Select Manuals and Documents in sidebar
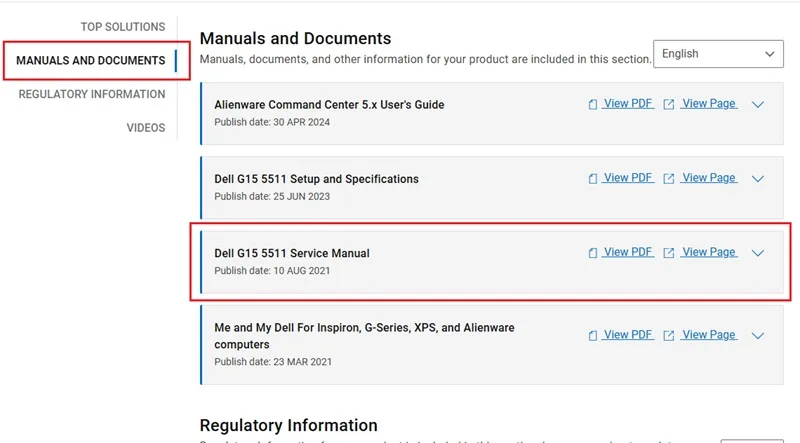Screen dimensions: 800x443 pyautogui.click(x=91, y=61)
